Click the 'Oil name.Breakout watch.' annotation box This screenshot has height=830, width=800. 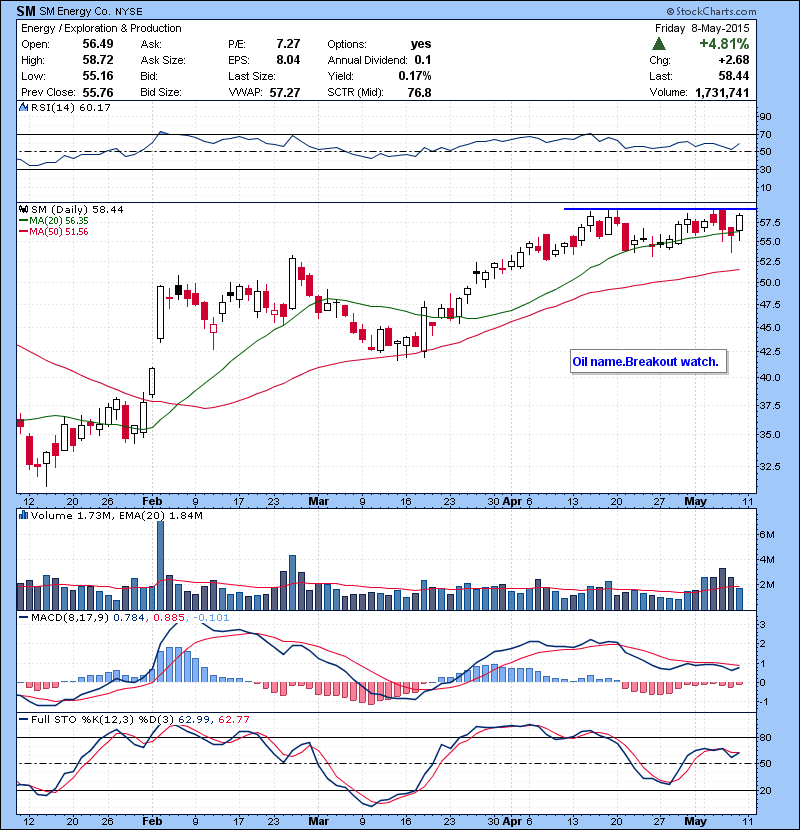pos(648,362)
